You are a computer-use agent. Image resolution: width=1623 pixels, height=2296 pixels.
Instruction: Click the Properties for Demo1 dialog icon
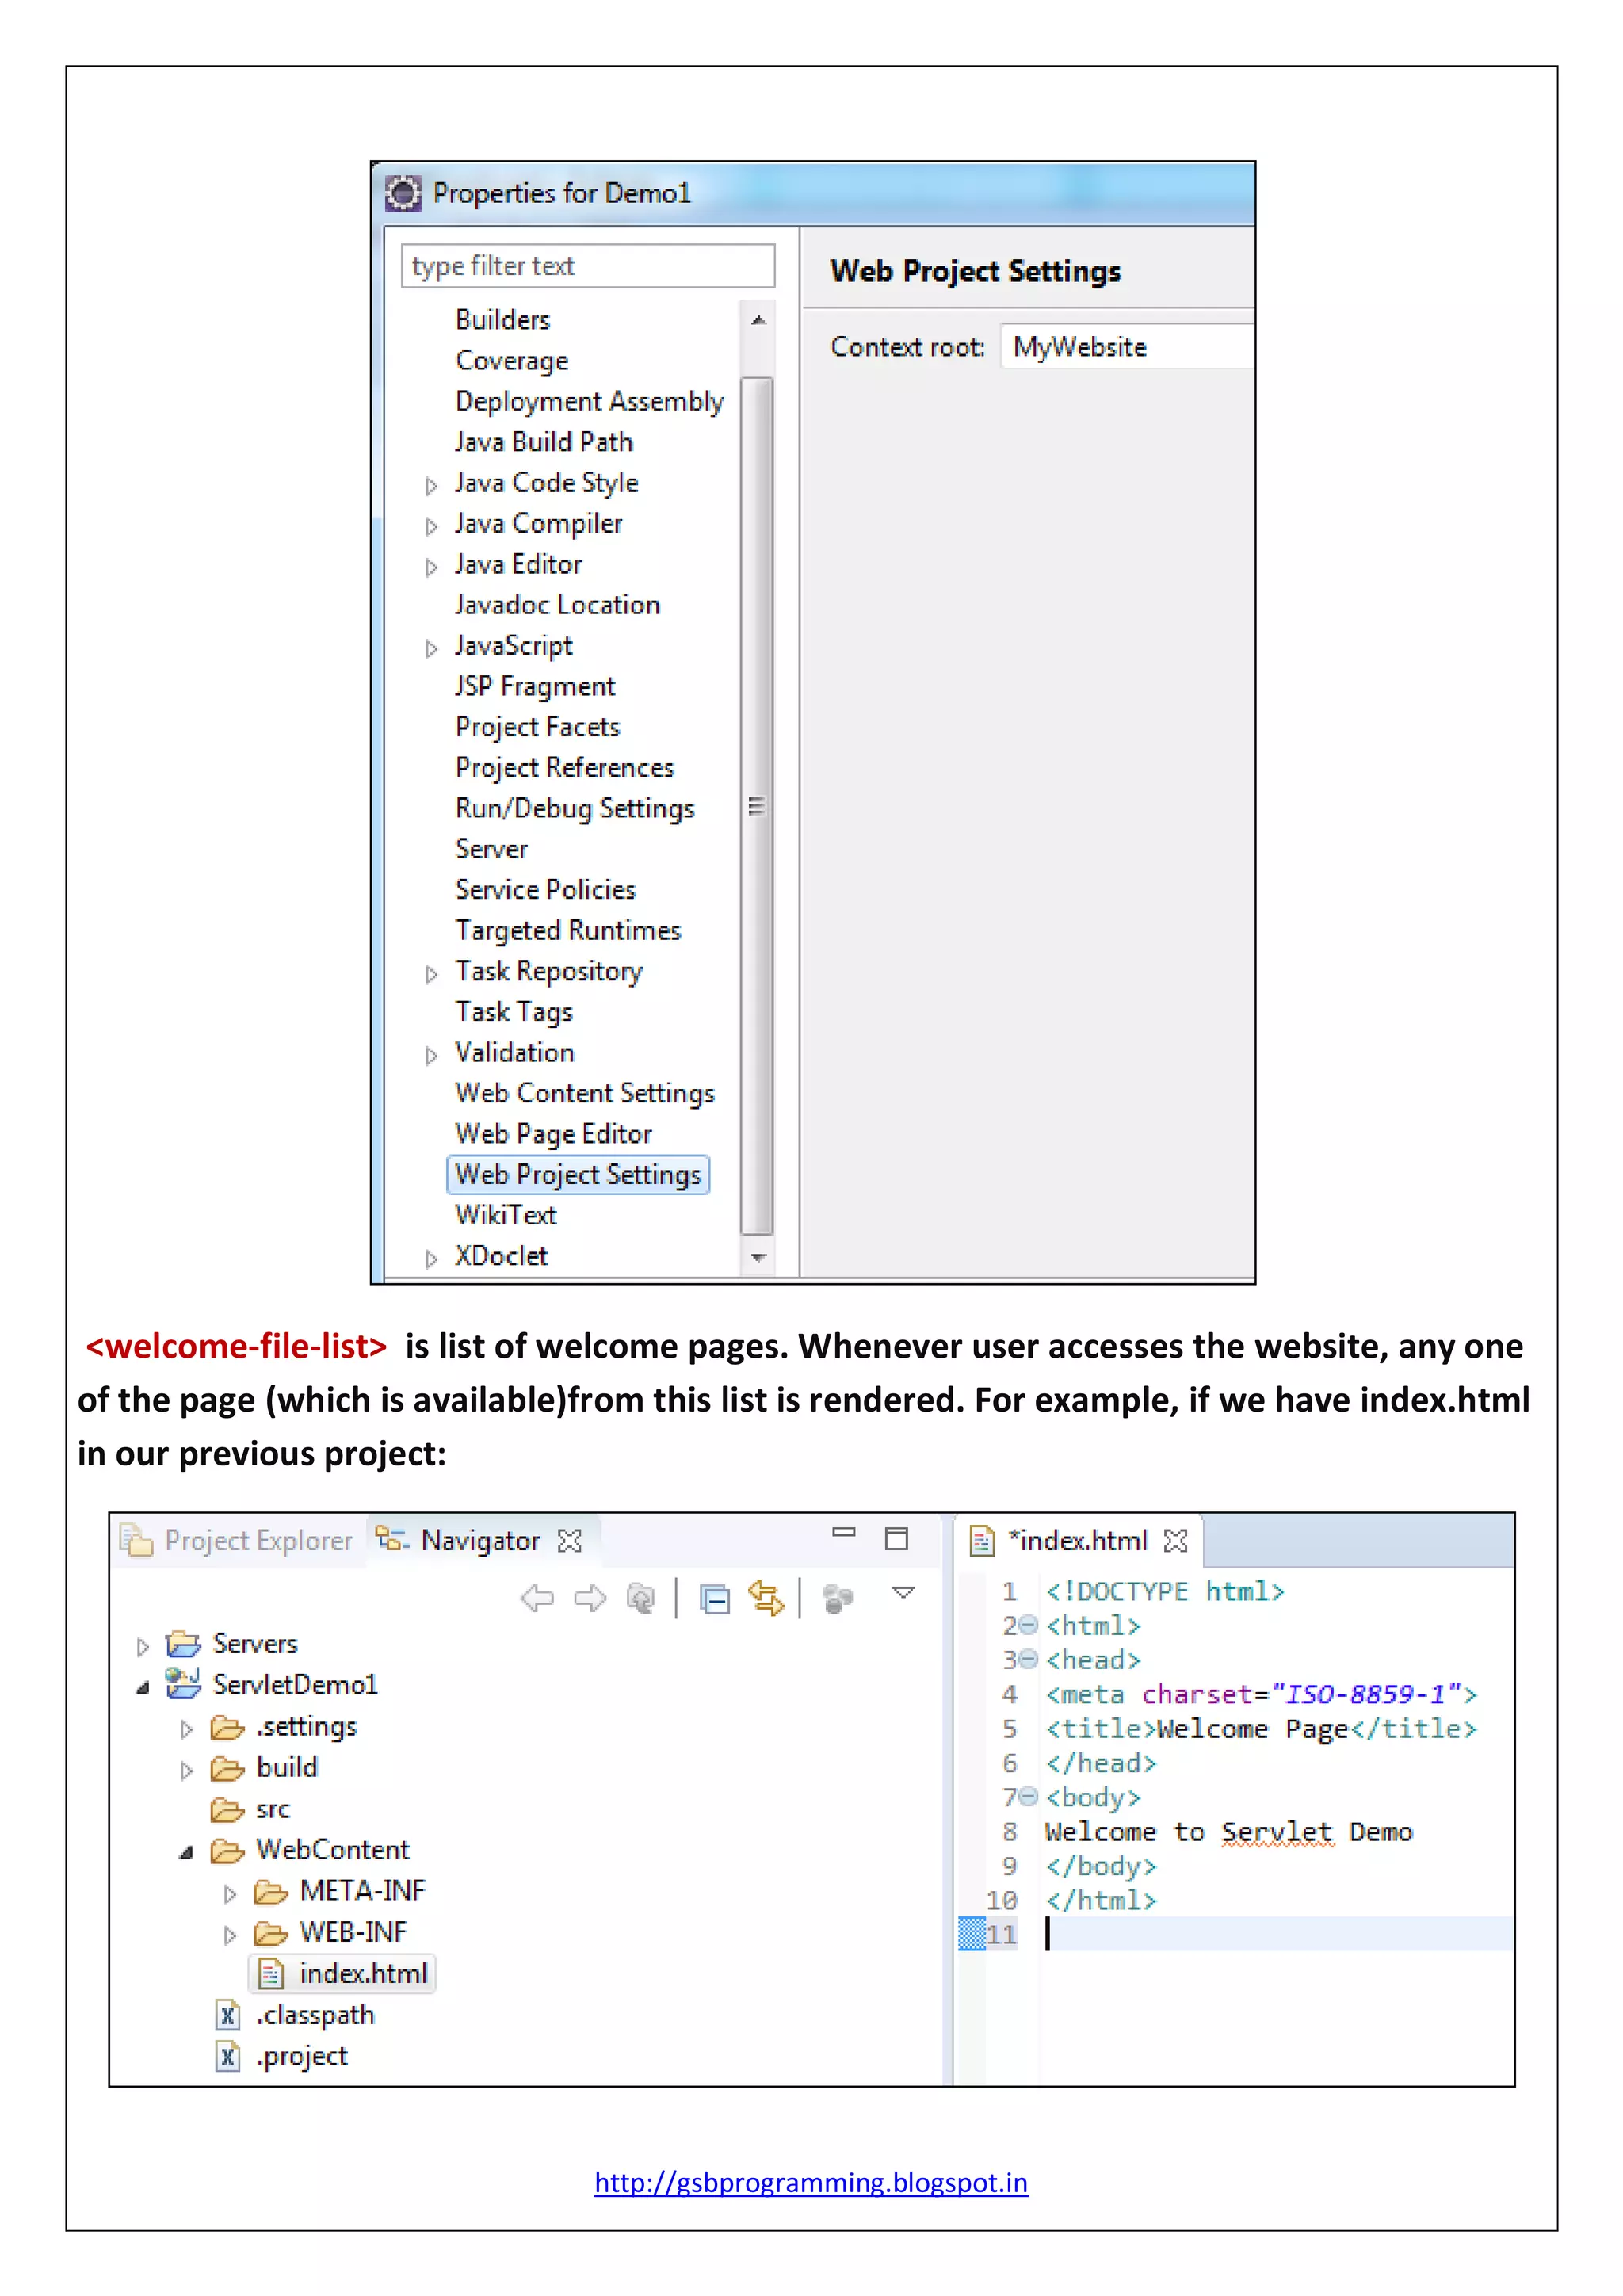point(403,193)
